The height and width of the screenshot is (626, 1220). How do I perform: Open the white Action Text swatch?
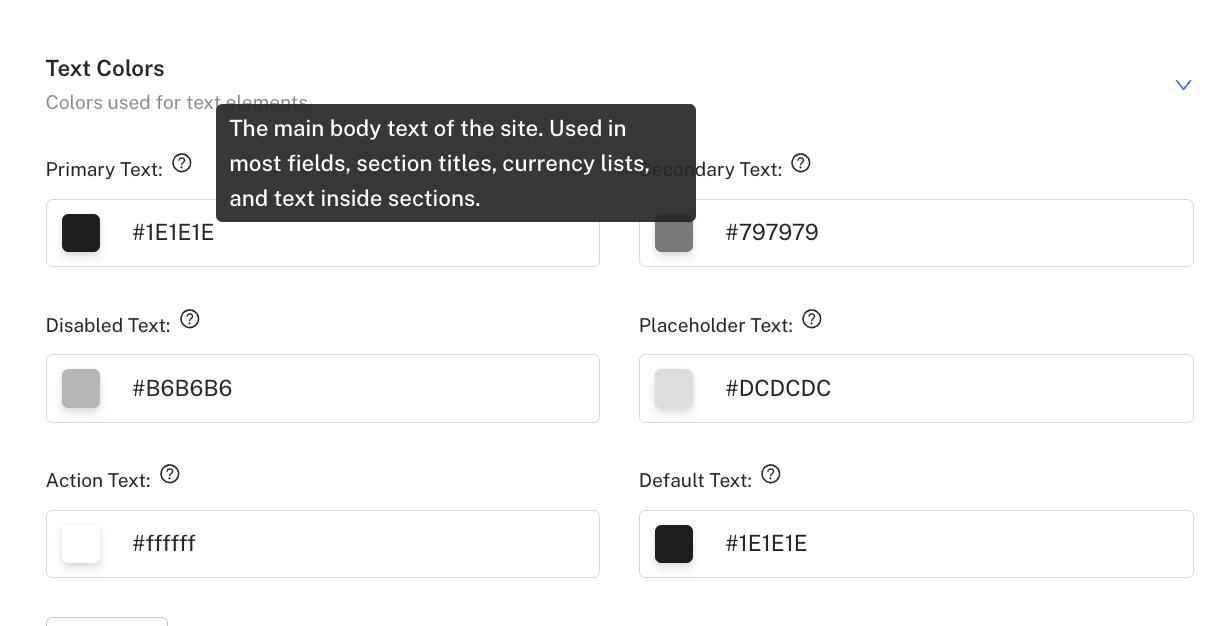pos(81,544)
